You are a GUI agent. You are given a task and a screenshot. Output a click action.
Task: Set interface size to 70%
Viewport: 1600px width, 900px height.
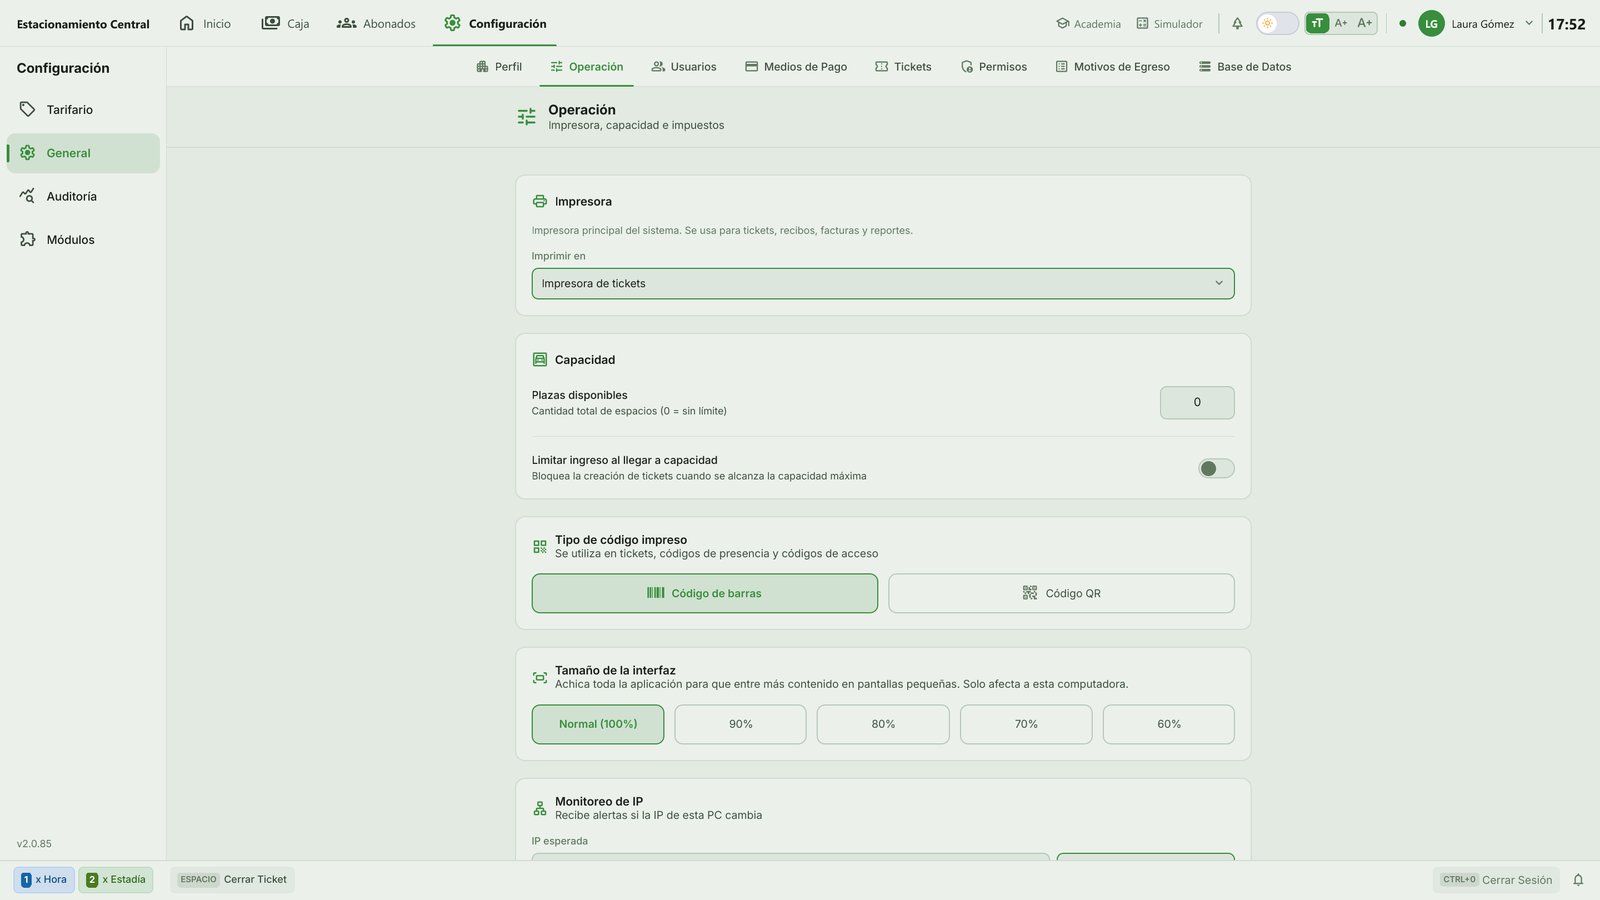click(1026, 724)
